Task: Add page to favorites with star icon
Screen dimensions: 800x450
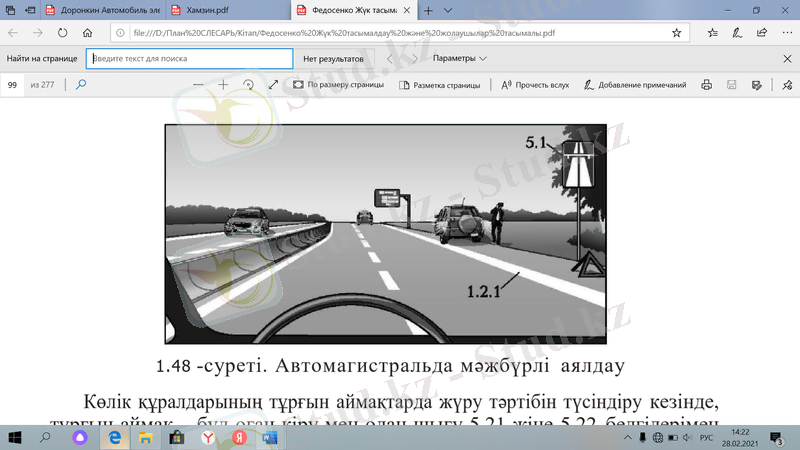Action: point(677,33)
